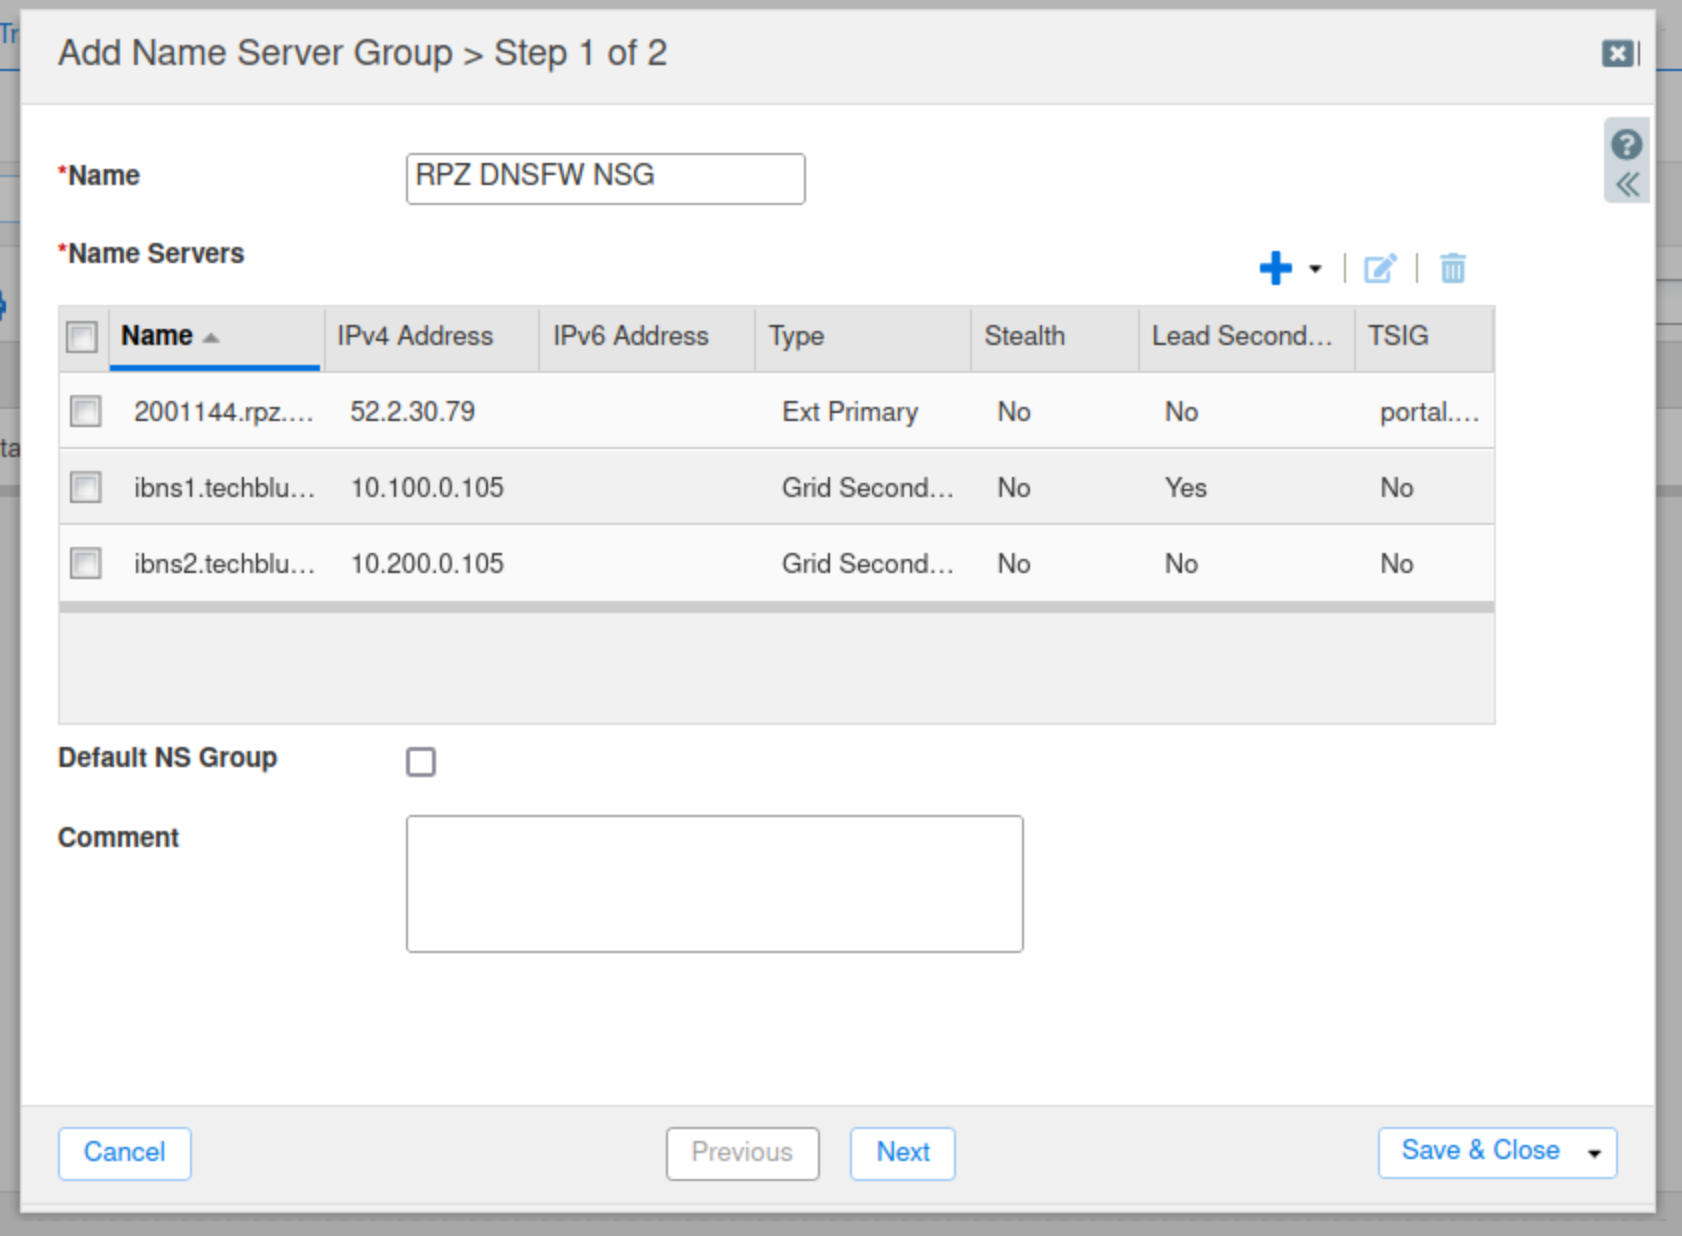
Task: Click the edit name server pencil icon
Action: coord(1380,268)
